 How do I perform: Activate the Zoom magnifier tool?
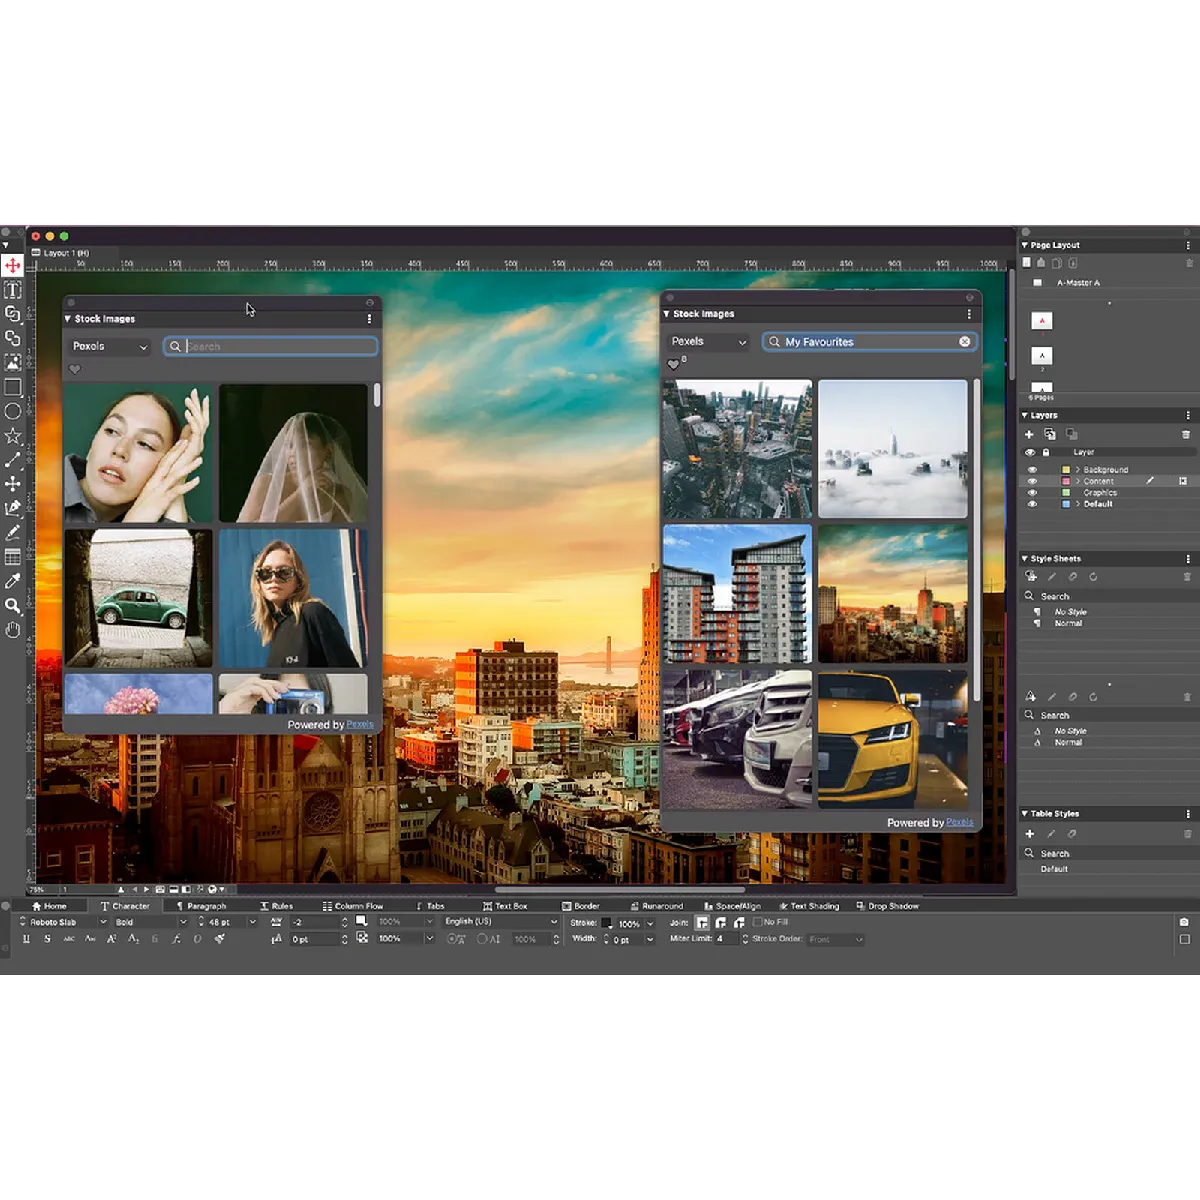(13, 606)
